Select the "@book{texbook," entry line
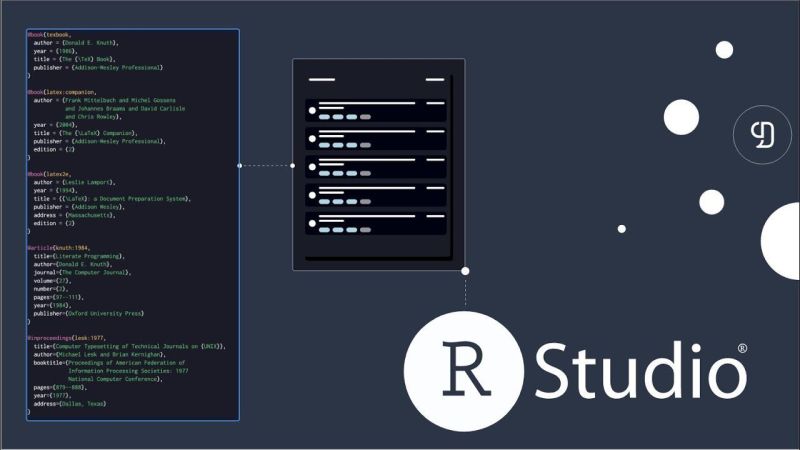 49,35
